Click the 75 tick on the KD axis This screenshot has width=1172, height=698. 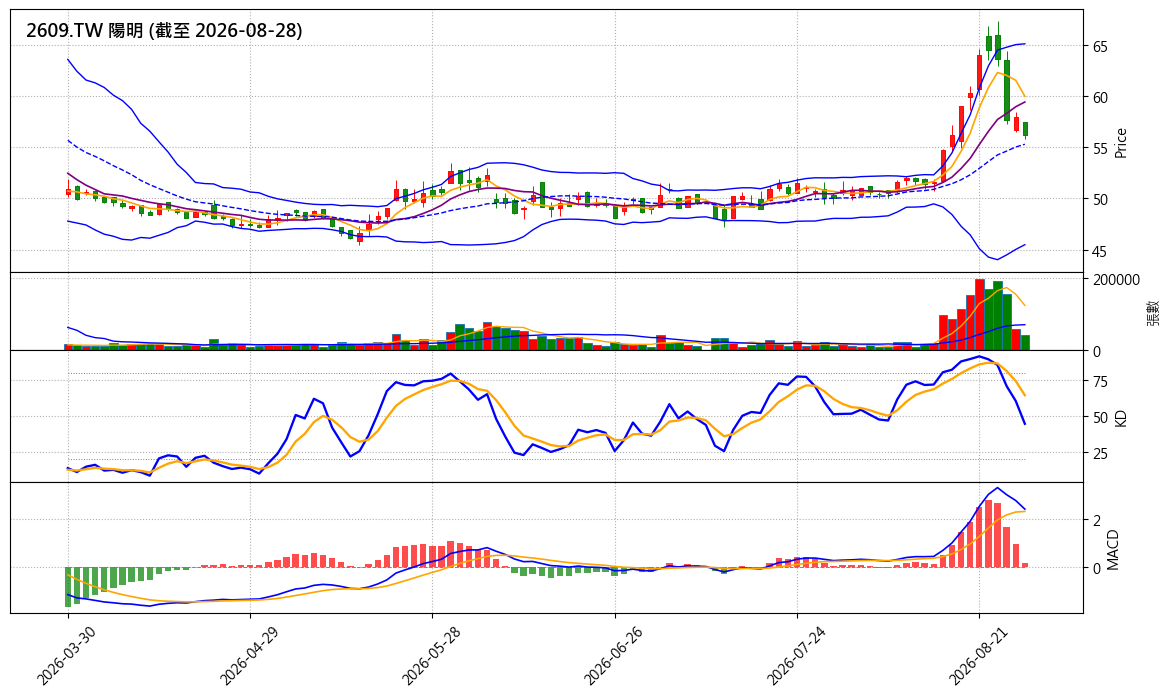tap(1100, 382)
